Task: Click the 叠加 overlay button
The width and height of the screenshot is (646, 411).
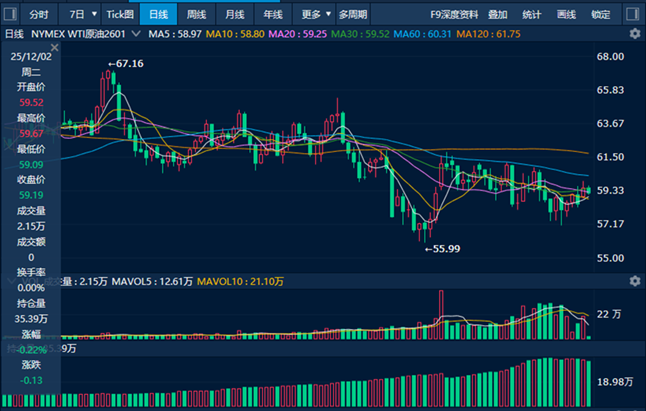Action: [497, 15]
